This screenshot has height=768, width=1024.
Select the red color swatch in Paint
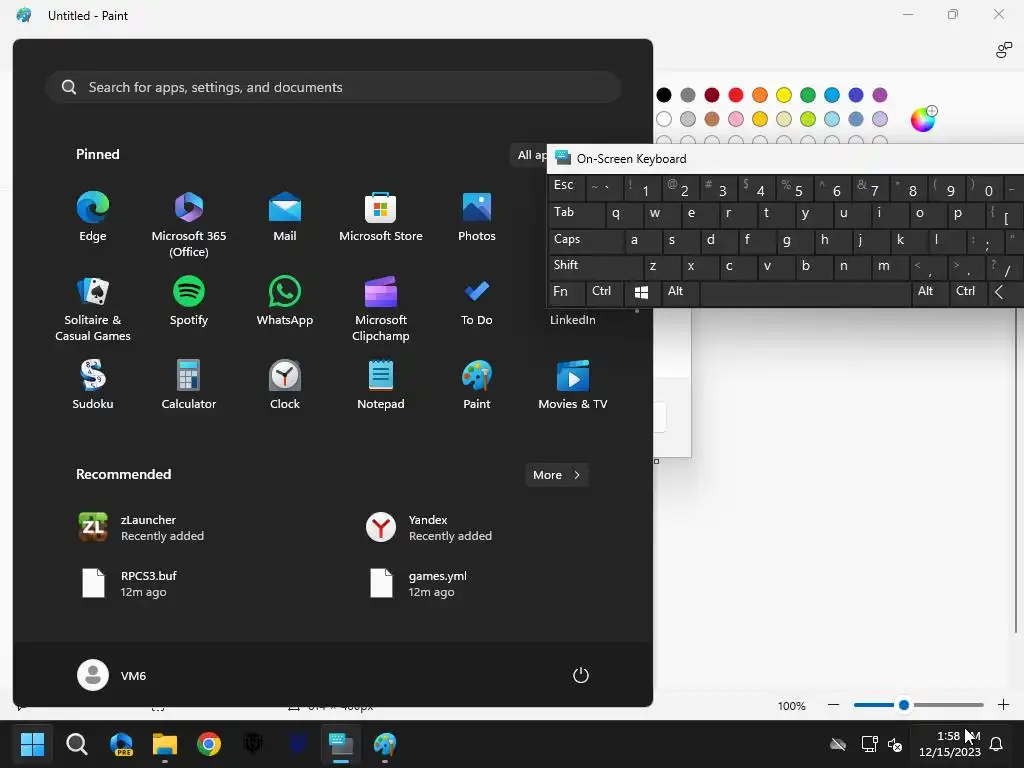coord(736,95)
